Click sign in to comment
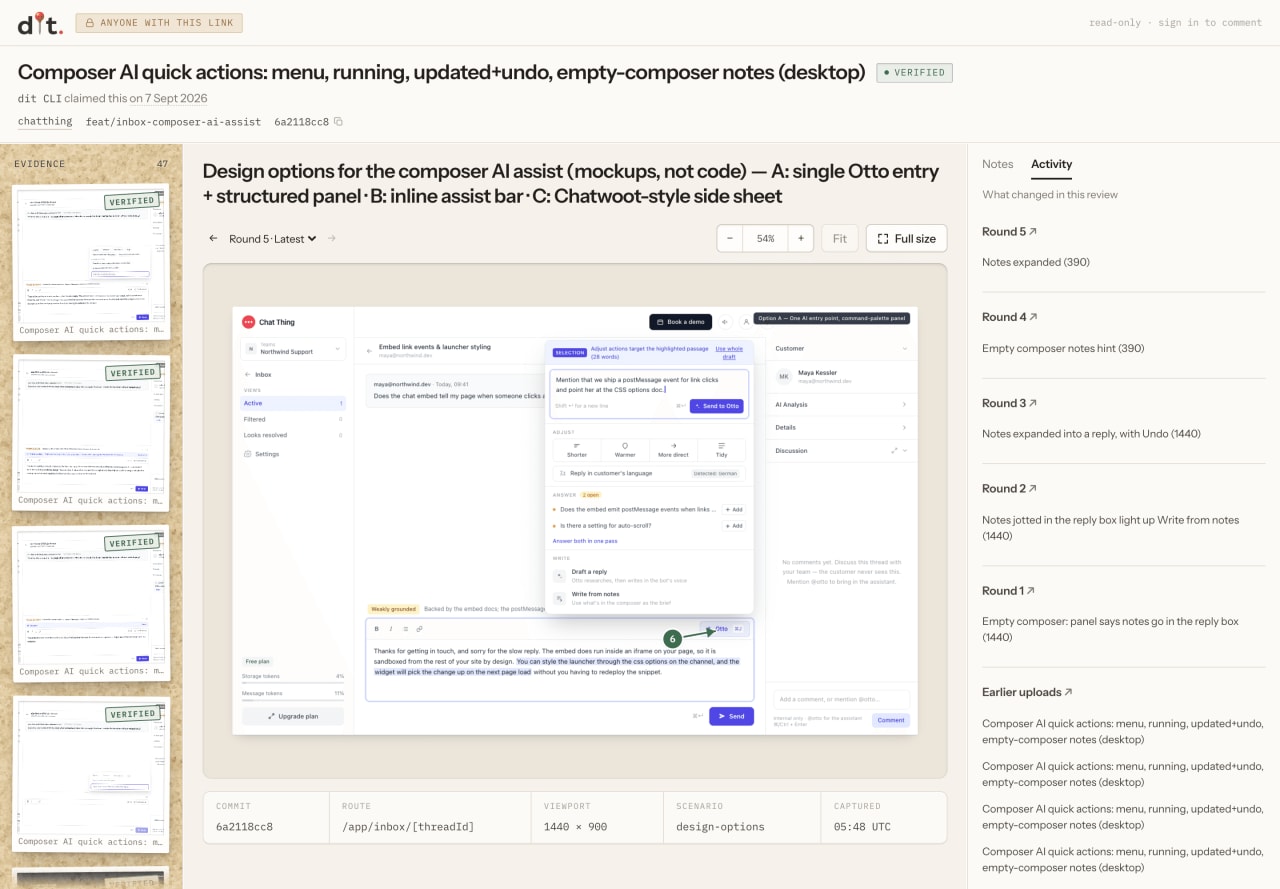This screenshot has width=1280, height=889. coord(1210,23)
